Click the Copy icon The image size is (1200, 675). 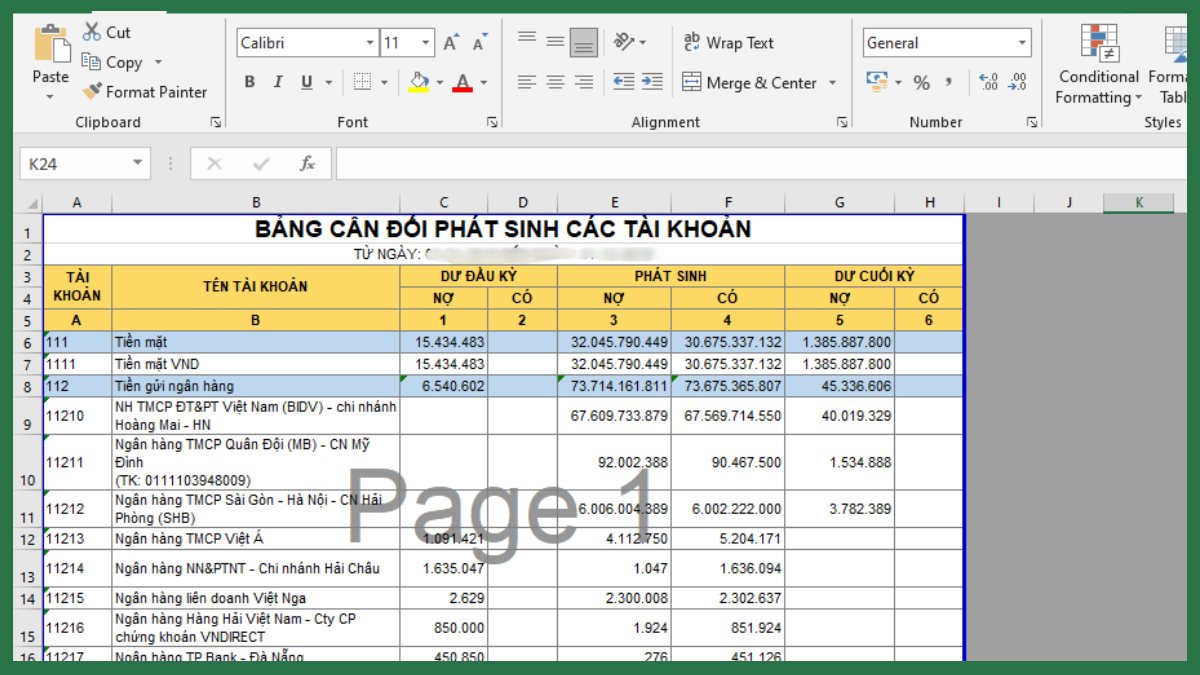pos(92,62)
